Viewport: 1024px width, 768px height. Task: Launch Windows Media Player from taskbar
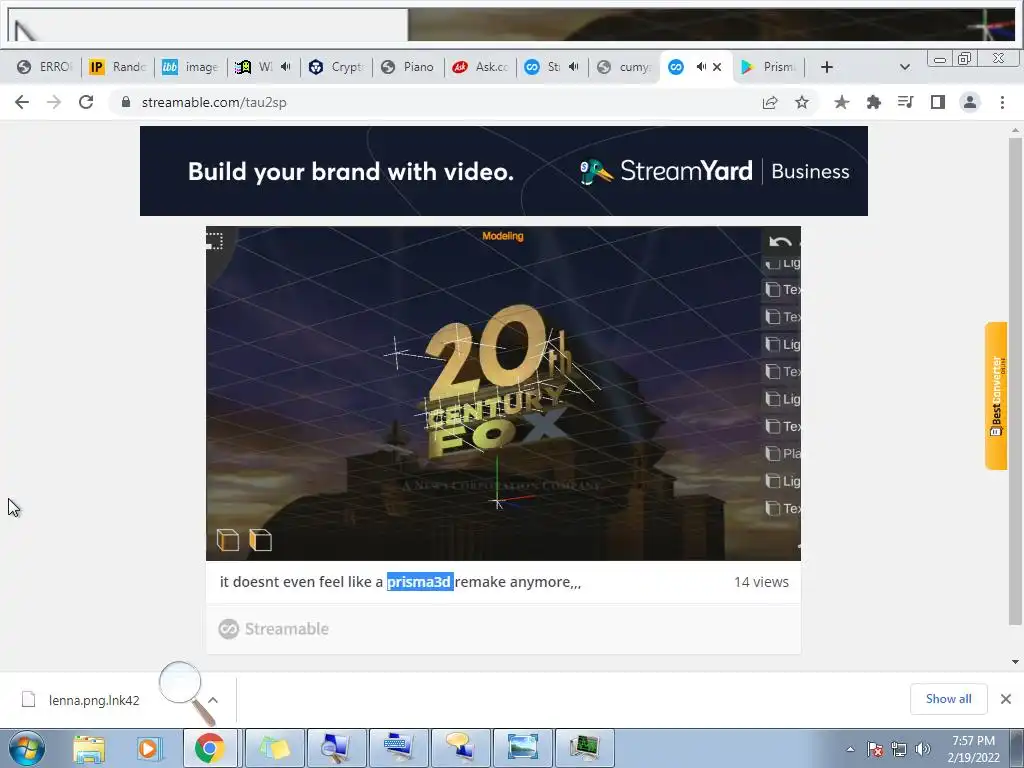(x=149, y=748)
